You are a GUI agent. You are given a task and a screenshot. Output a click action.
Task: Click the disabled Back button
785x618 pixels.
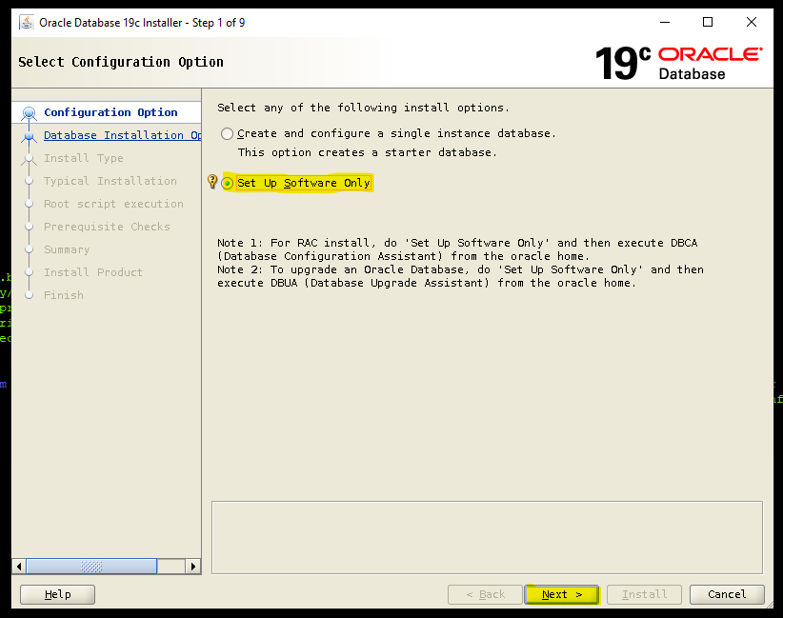click(x=485, y=594)
